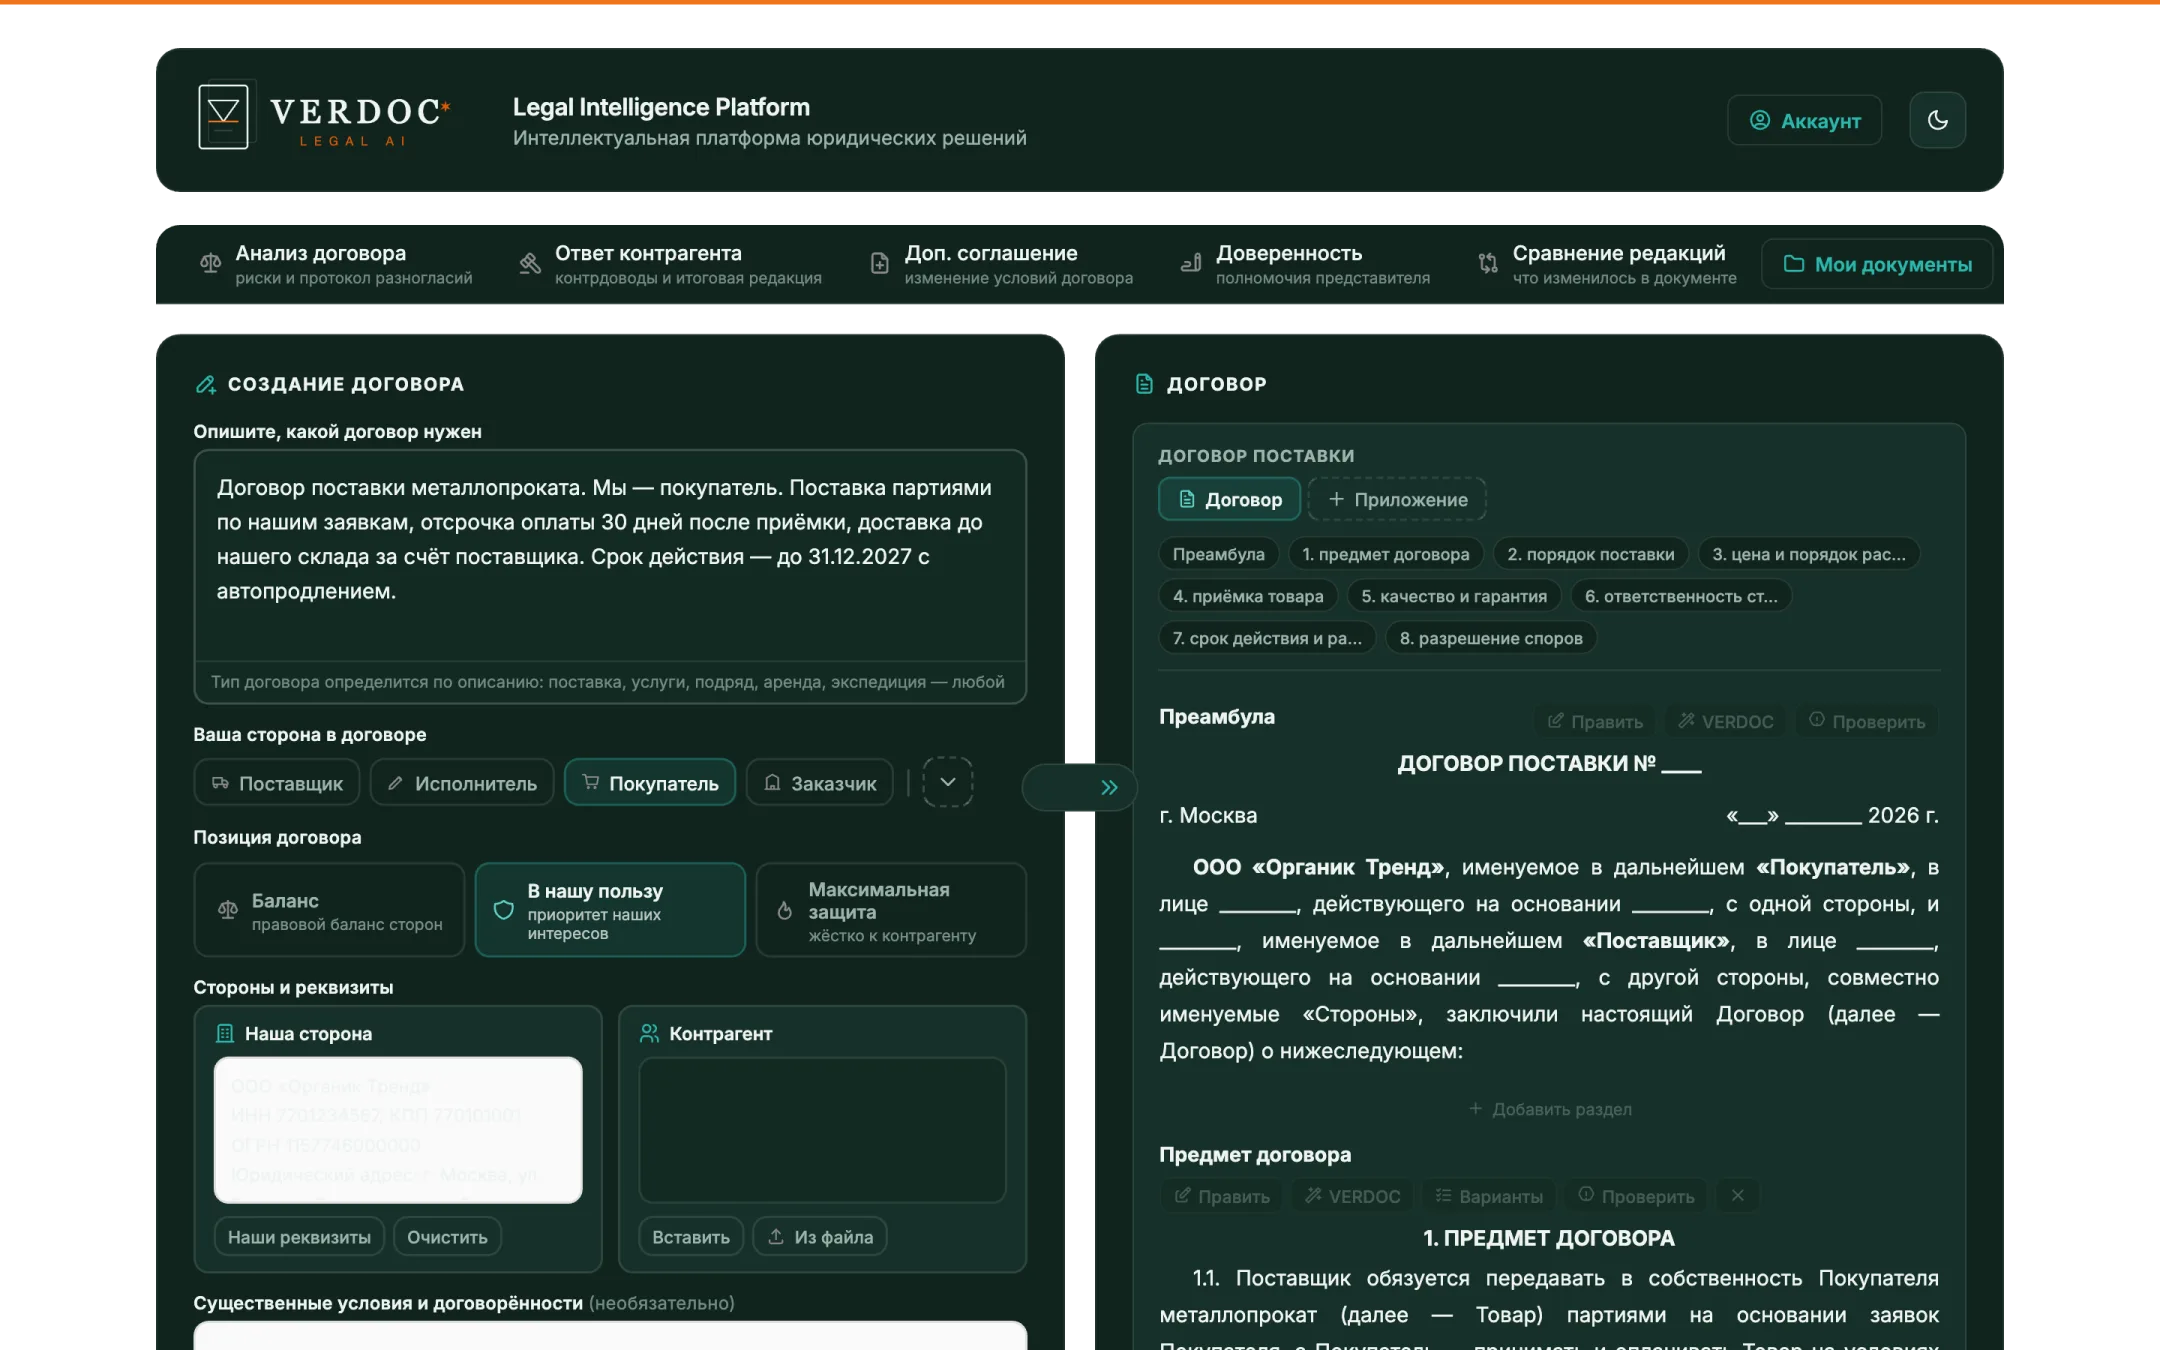Click the essential conditions input field
2160x1350 pixels.
pos(610,1336)
